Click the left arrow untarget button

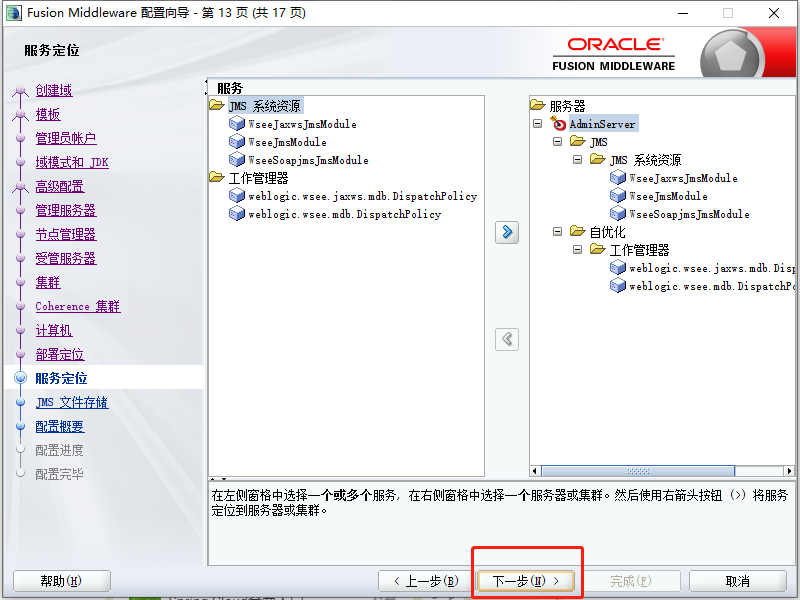(x=507, y=339)
